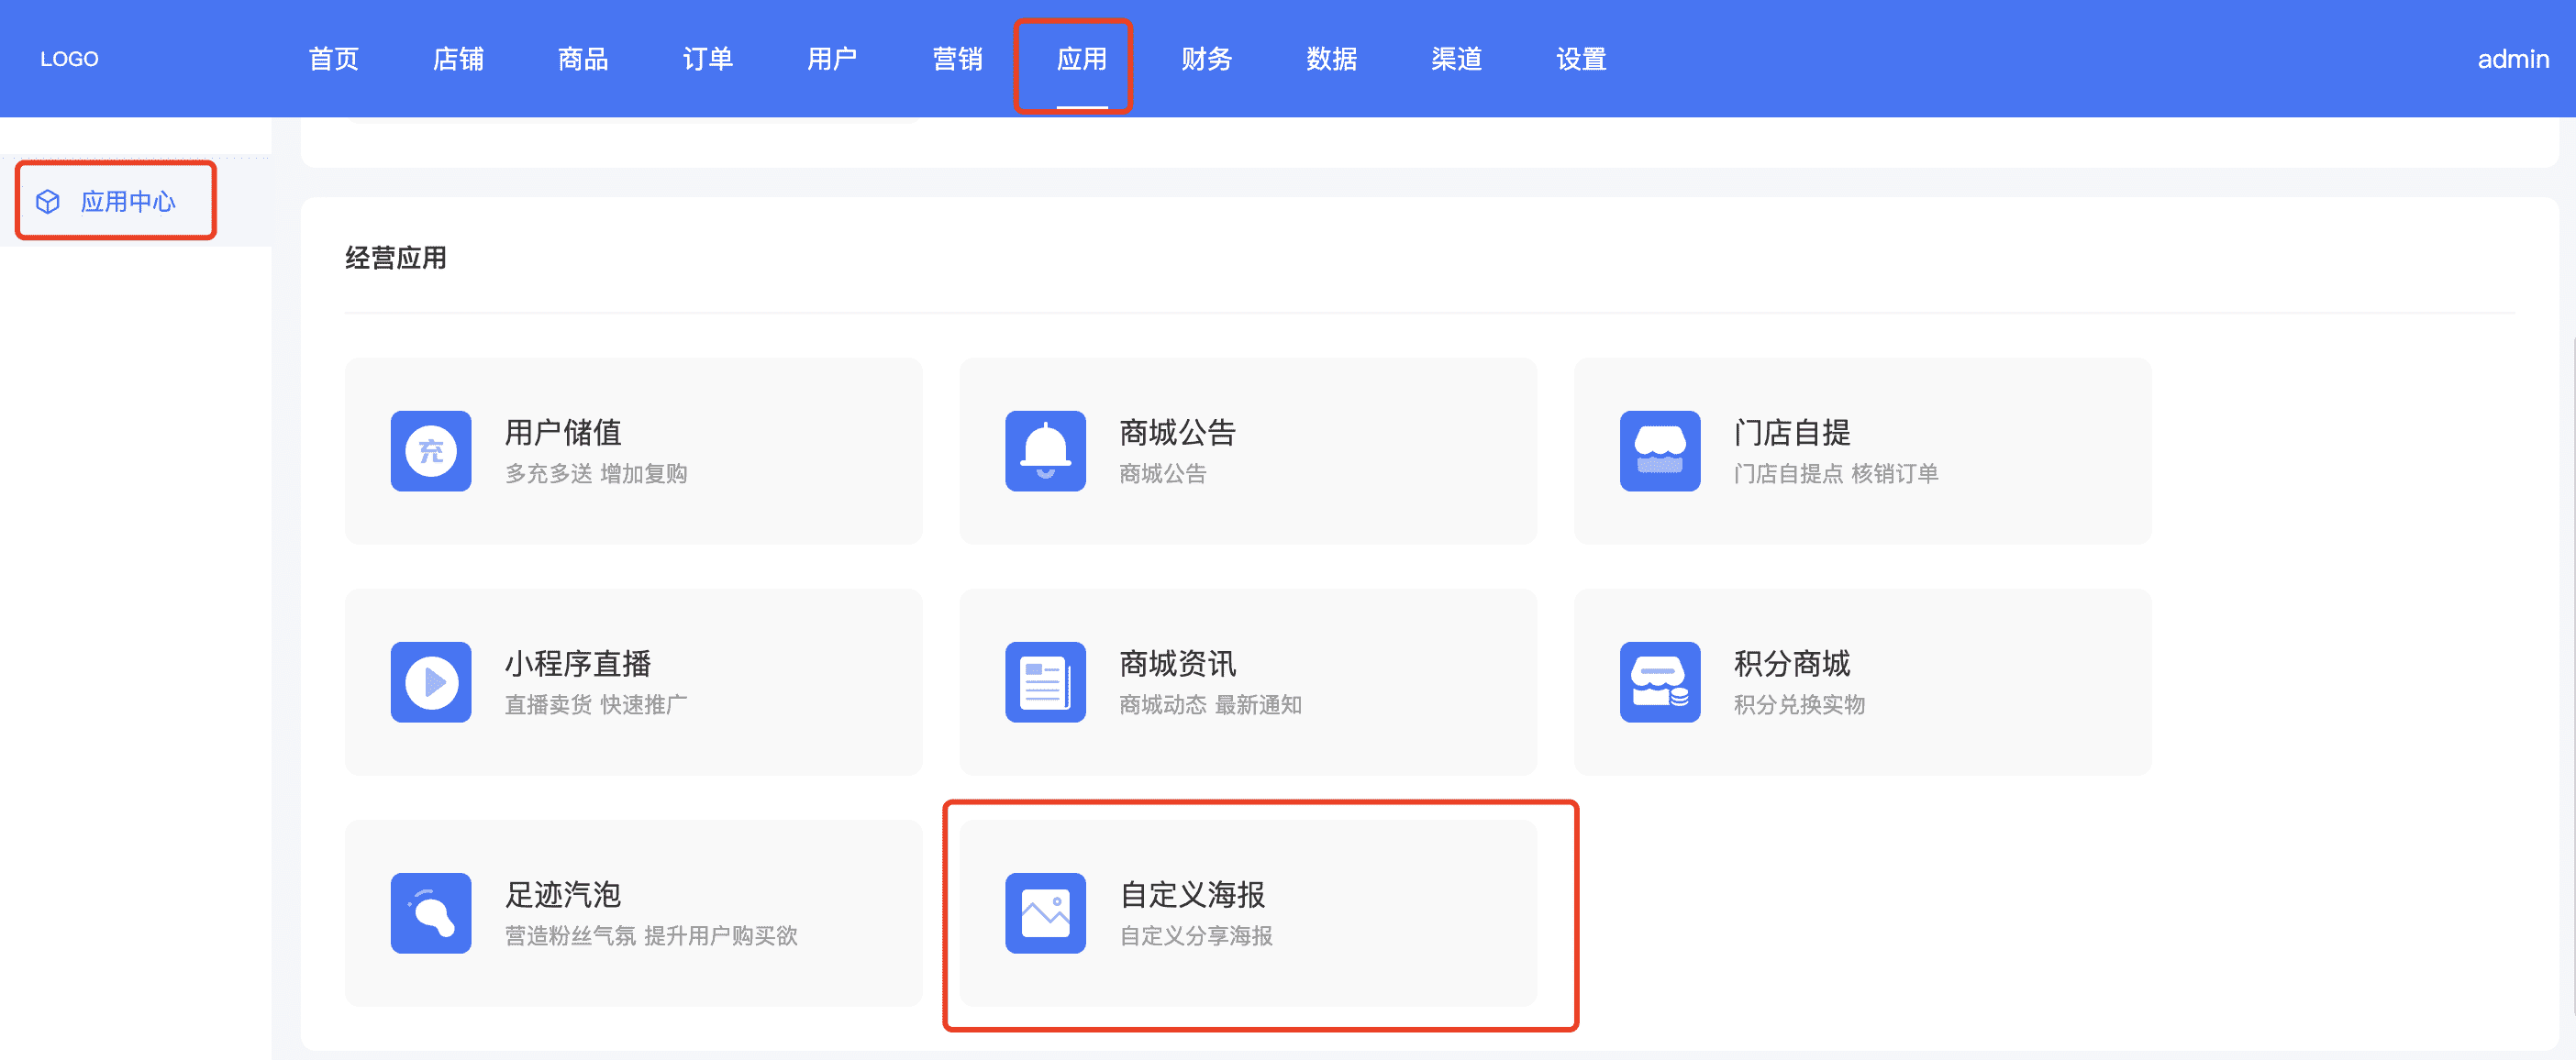This screenshot has width=2576, height=1060.
Task: Go to the 商品 menu
Action: [x=583, y=59]
